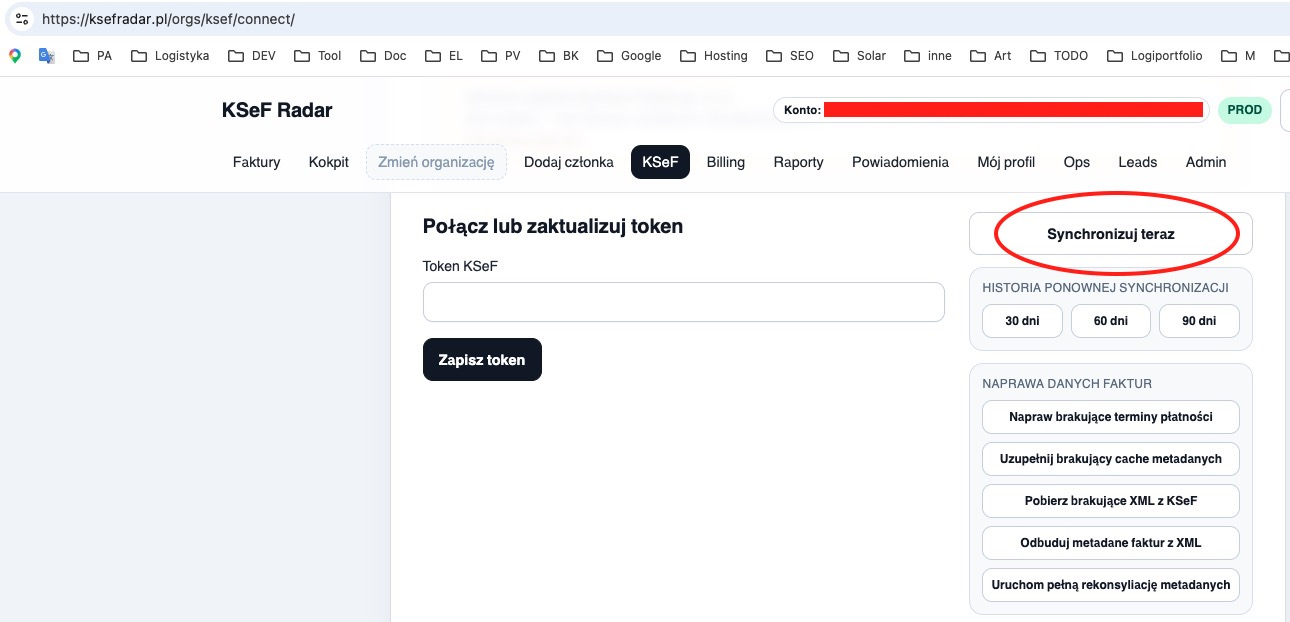1290x622 pixels.
Task: Go to the Faktury menu item
Action: [x=256, y=162]
